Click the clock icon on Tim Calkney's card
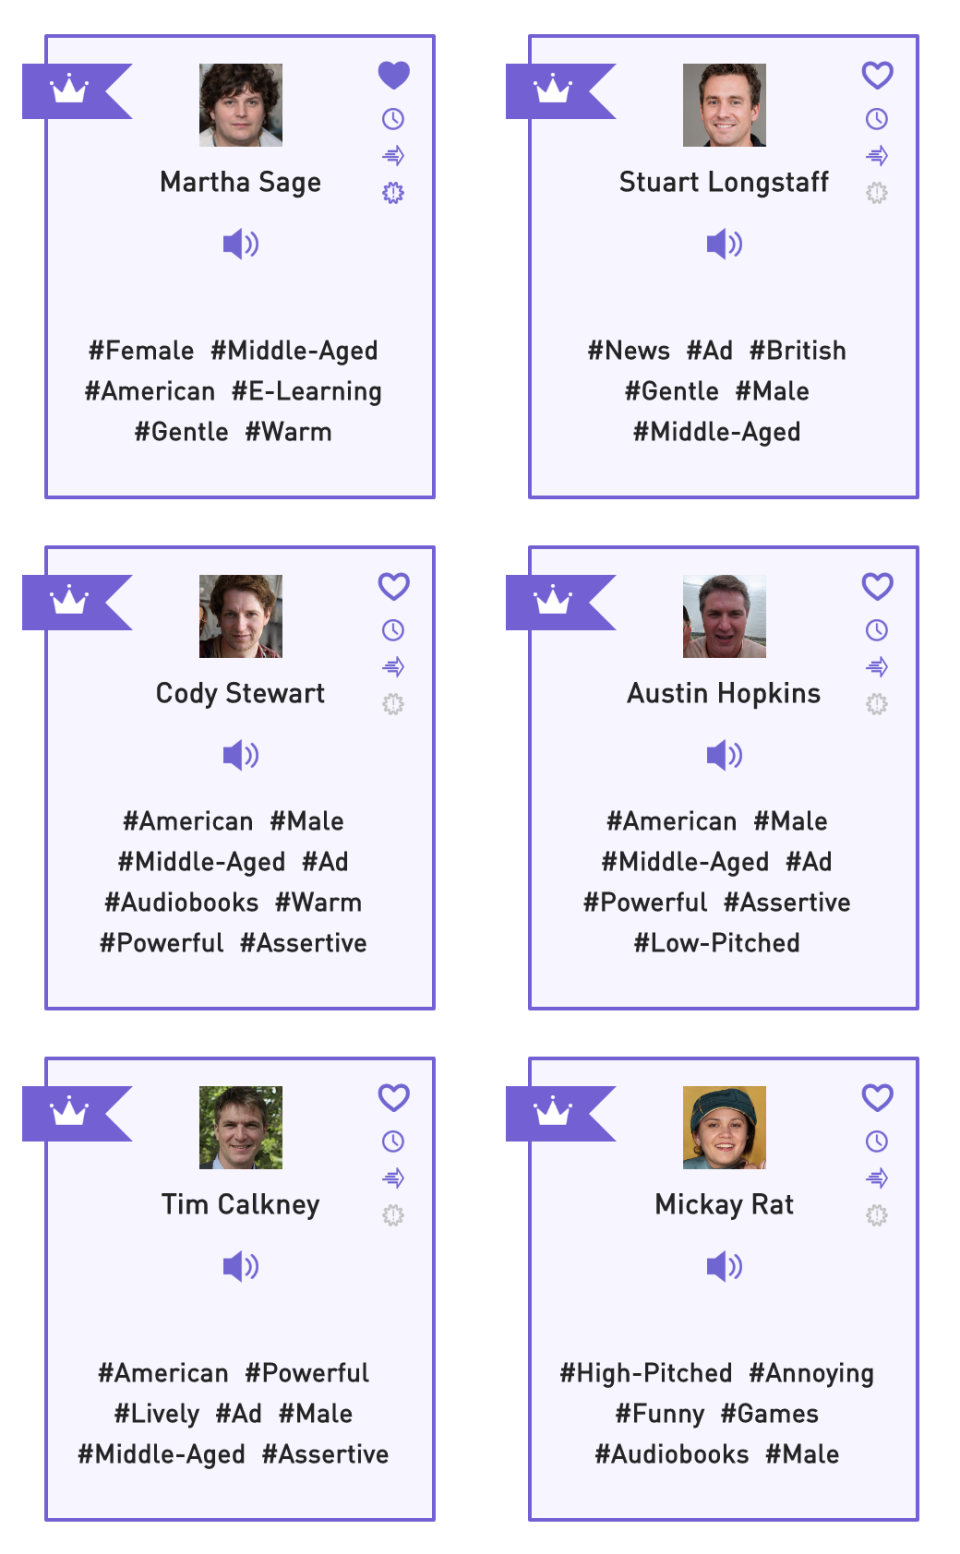960x1554 pixels. pos(393,1141)
